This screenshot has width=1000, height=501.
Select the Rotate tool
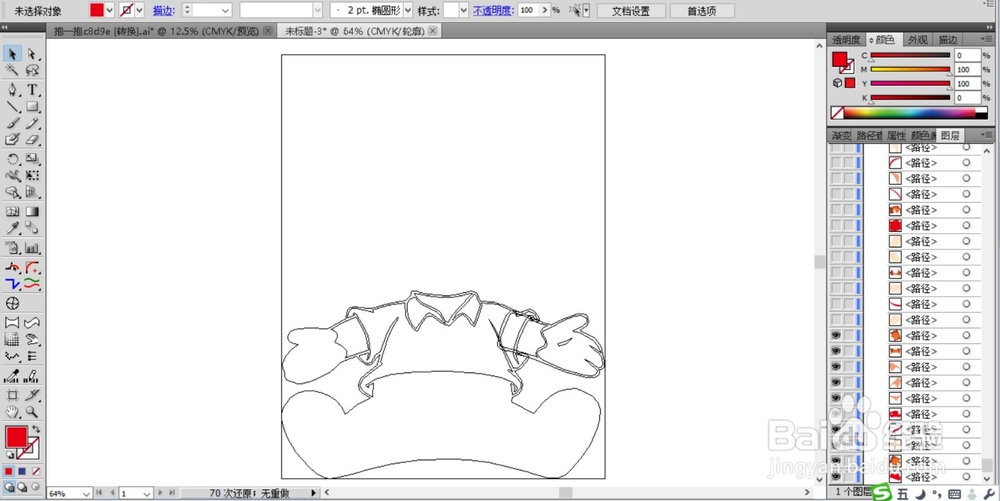coord(12,159)
